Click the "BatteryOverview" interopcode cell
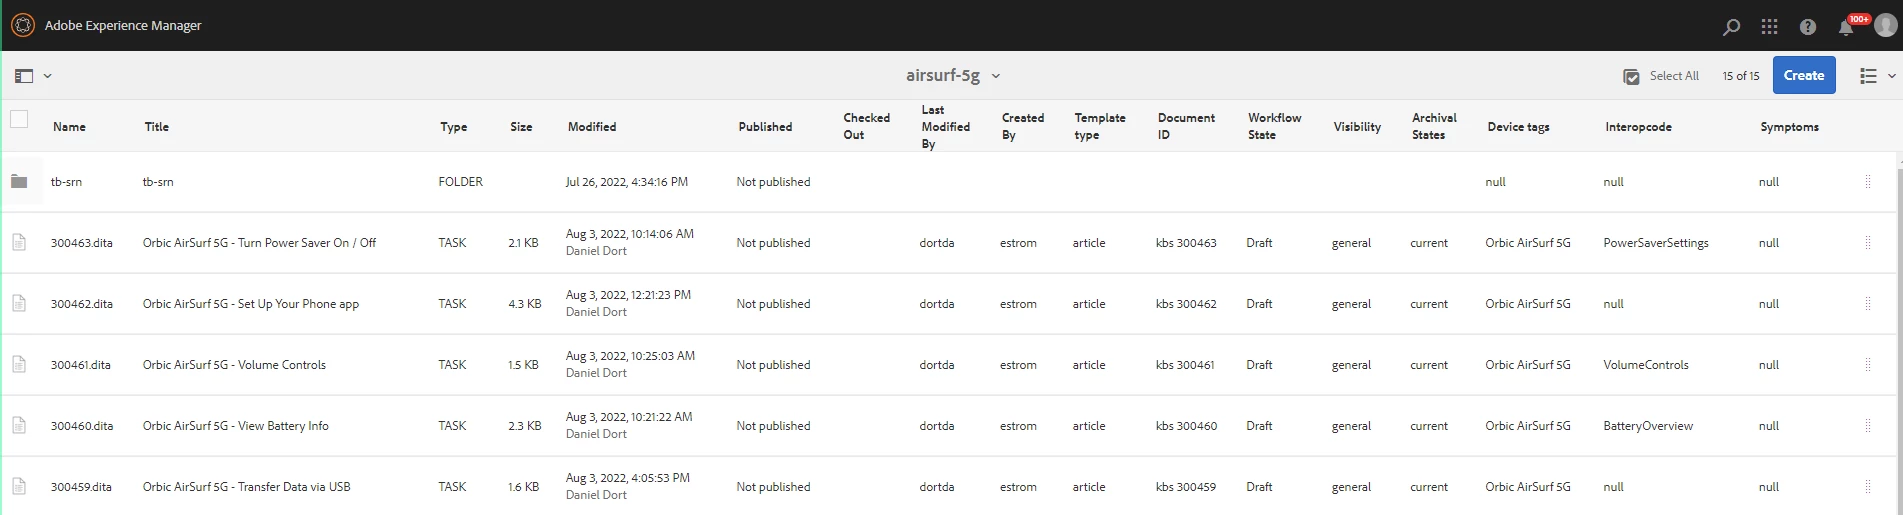Image resolution: width=1903 pixels, height=515 pixels. point(1647,426)
